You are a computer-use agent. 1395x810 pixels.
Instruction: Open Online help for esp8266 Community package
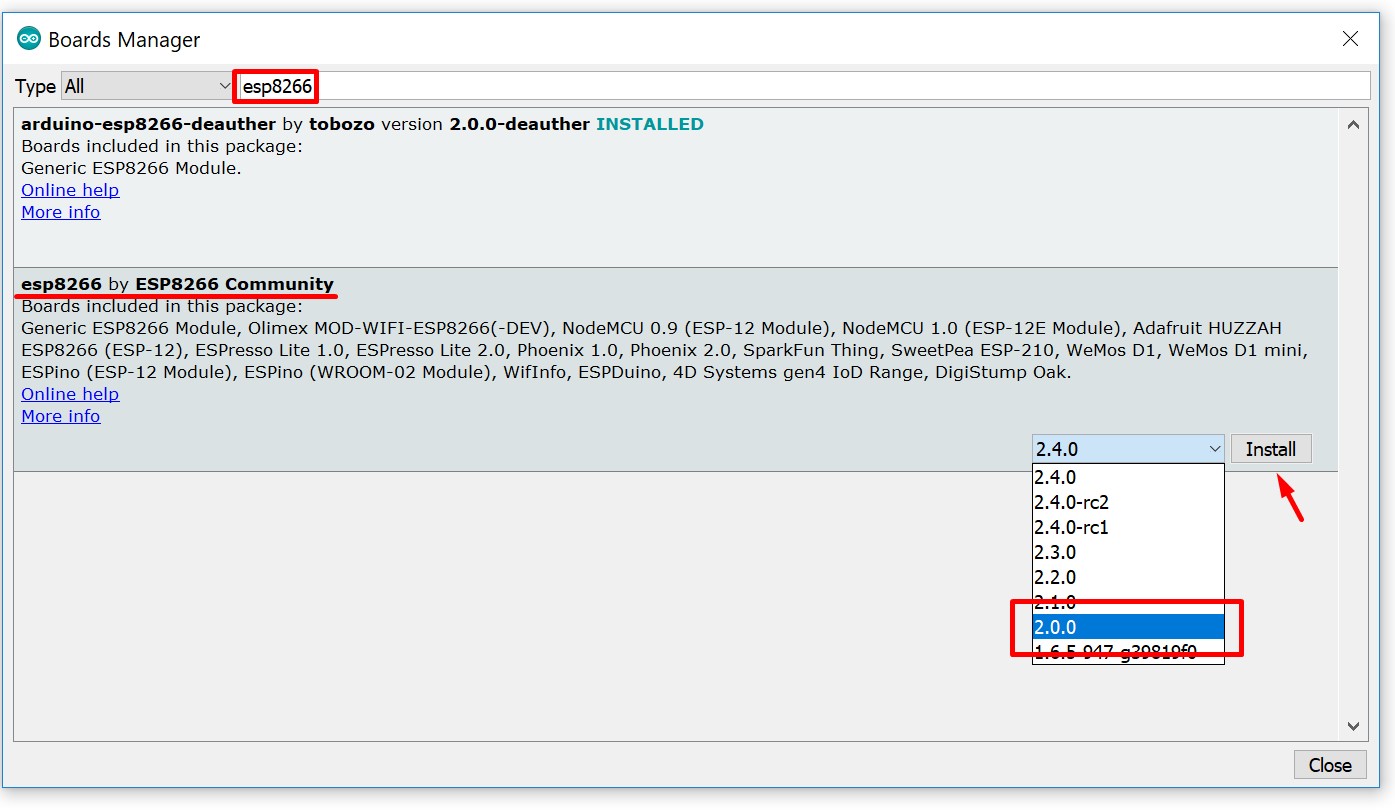[70, 394]
